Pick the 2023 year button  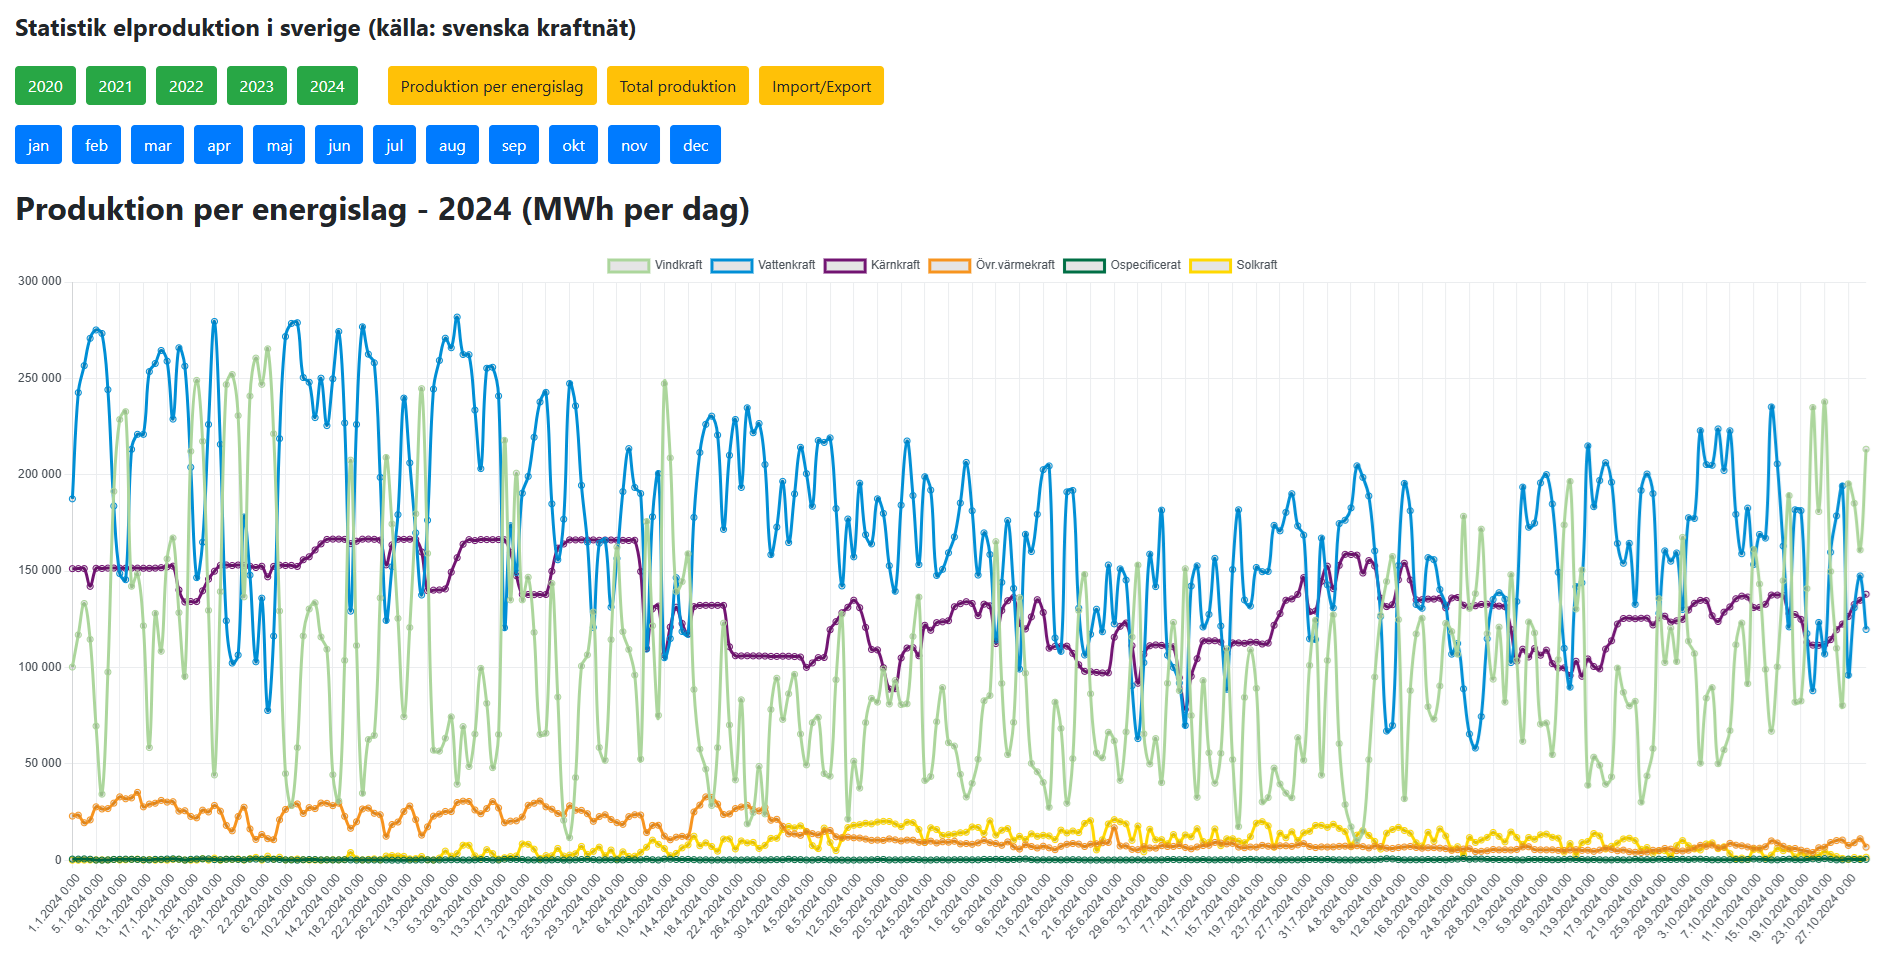pos(256,86)
